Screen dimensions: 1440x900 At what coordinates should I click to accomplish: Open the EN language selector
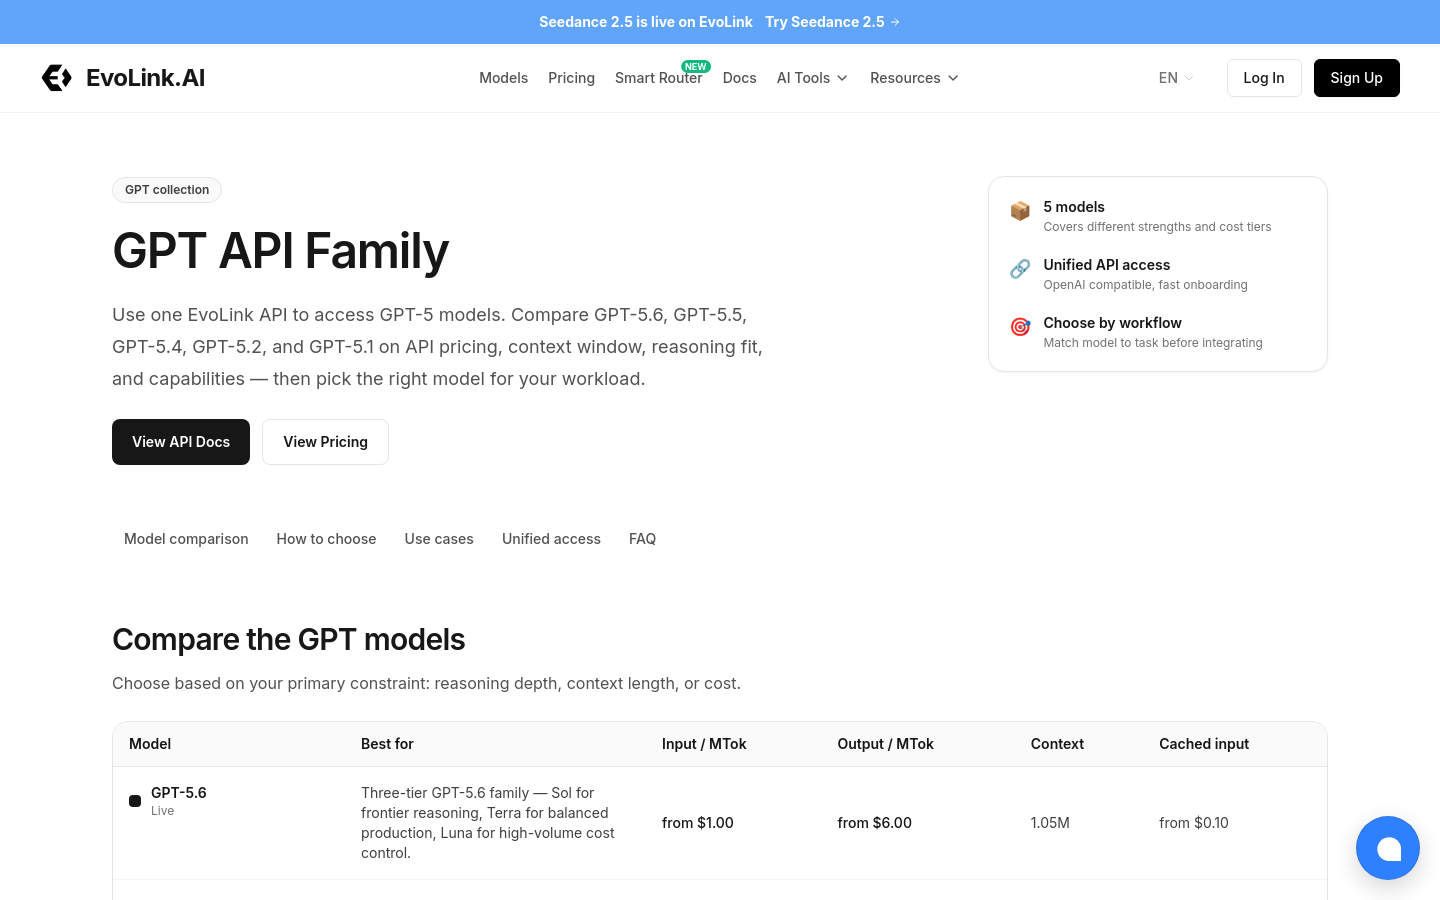click(x=1176, y=78)
